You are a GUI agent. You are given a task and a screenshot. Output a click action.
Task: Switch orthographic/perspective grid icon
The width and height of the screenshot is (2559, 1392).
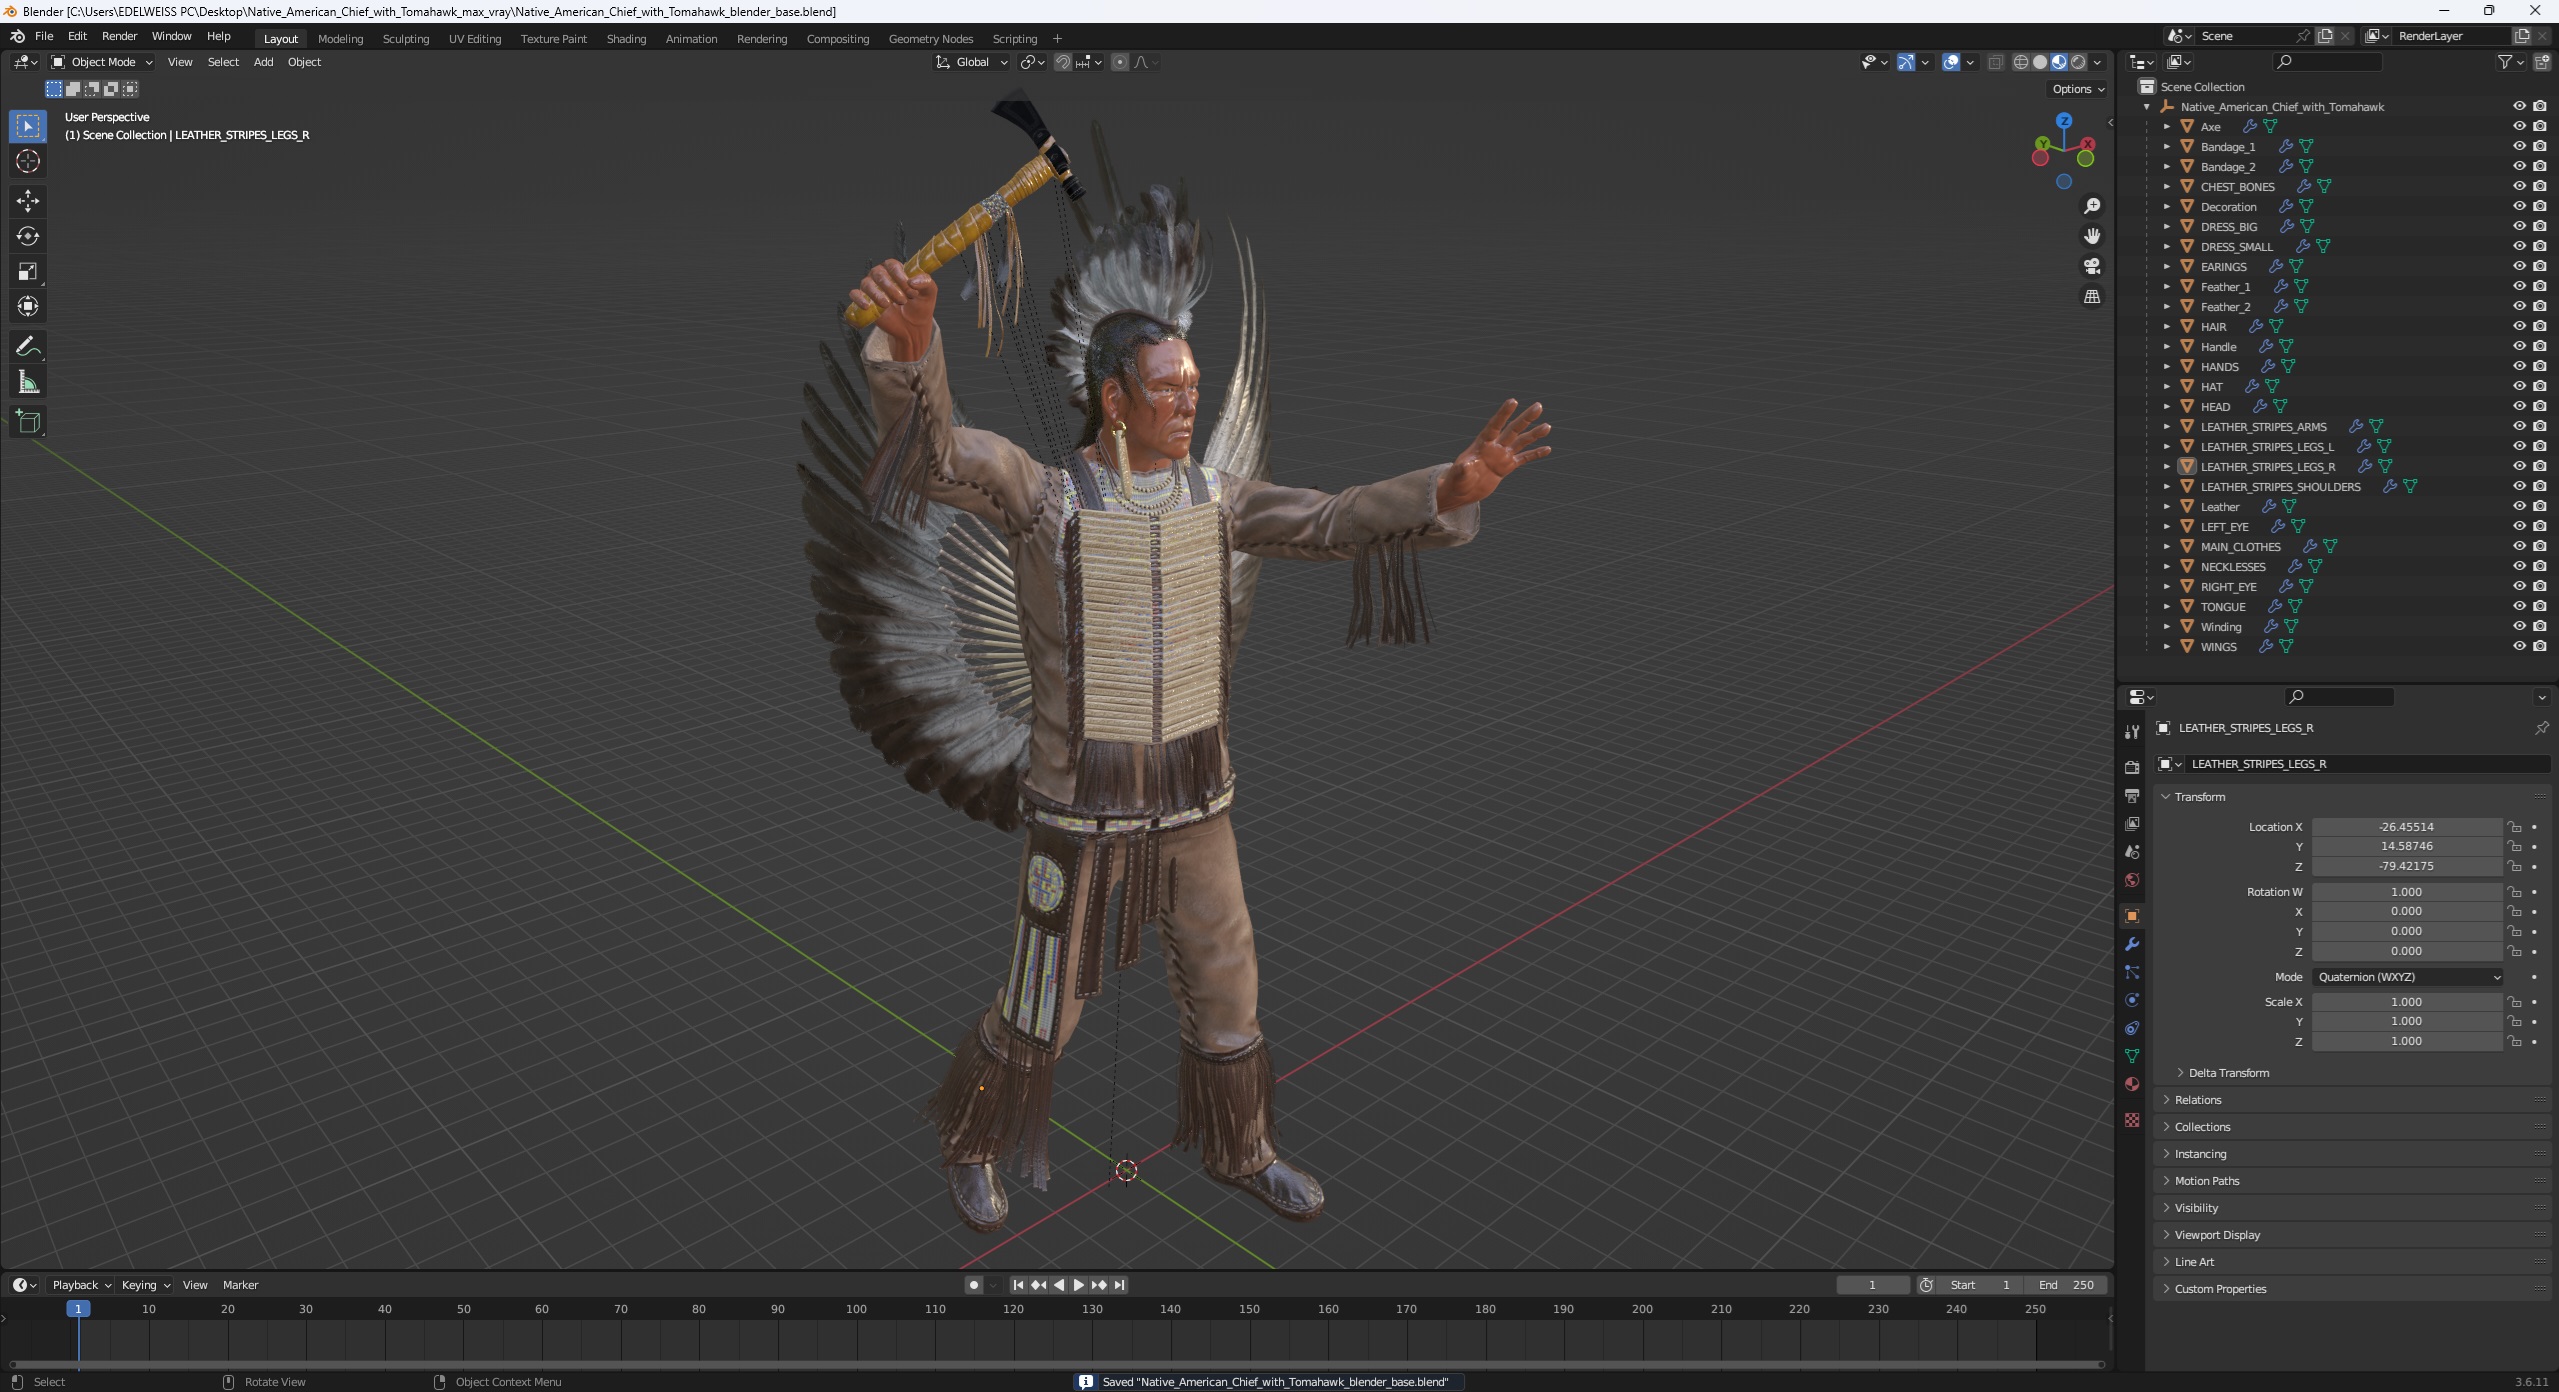pyautogui.click(x=2091, y=296)
